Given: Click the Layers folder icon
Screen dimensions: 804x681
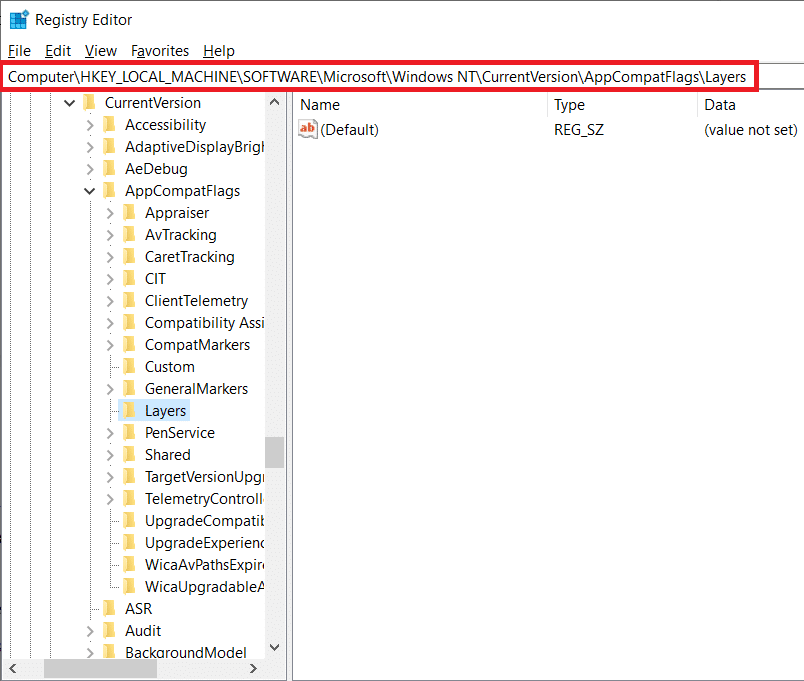Looking at the screenshot, I should click(129, 411).
